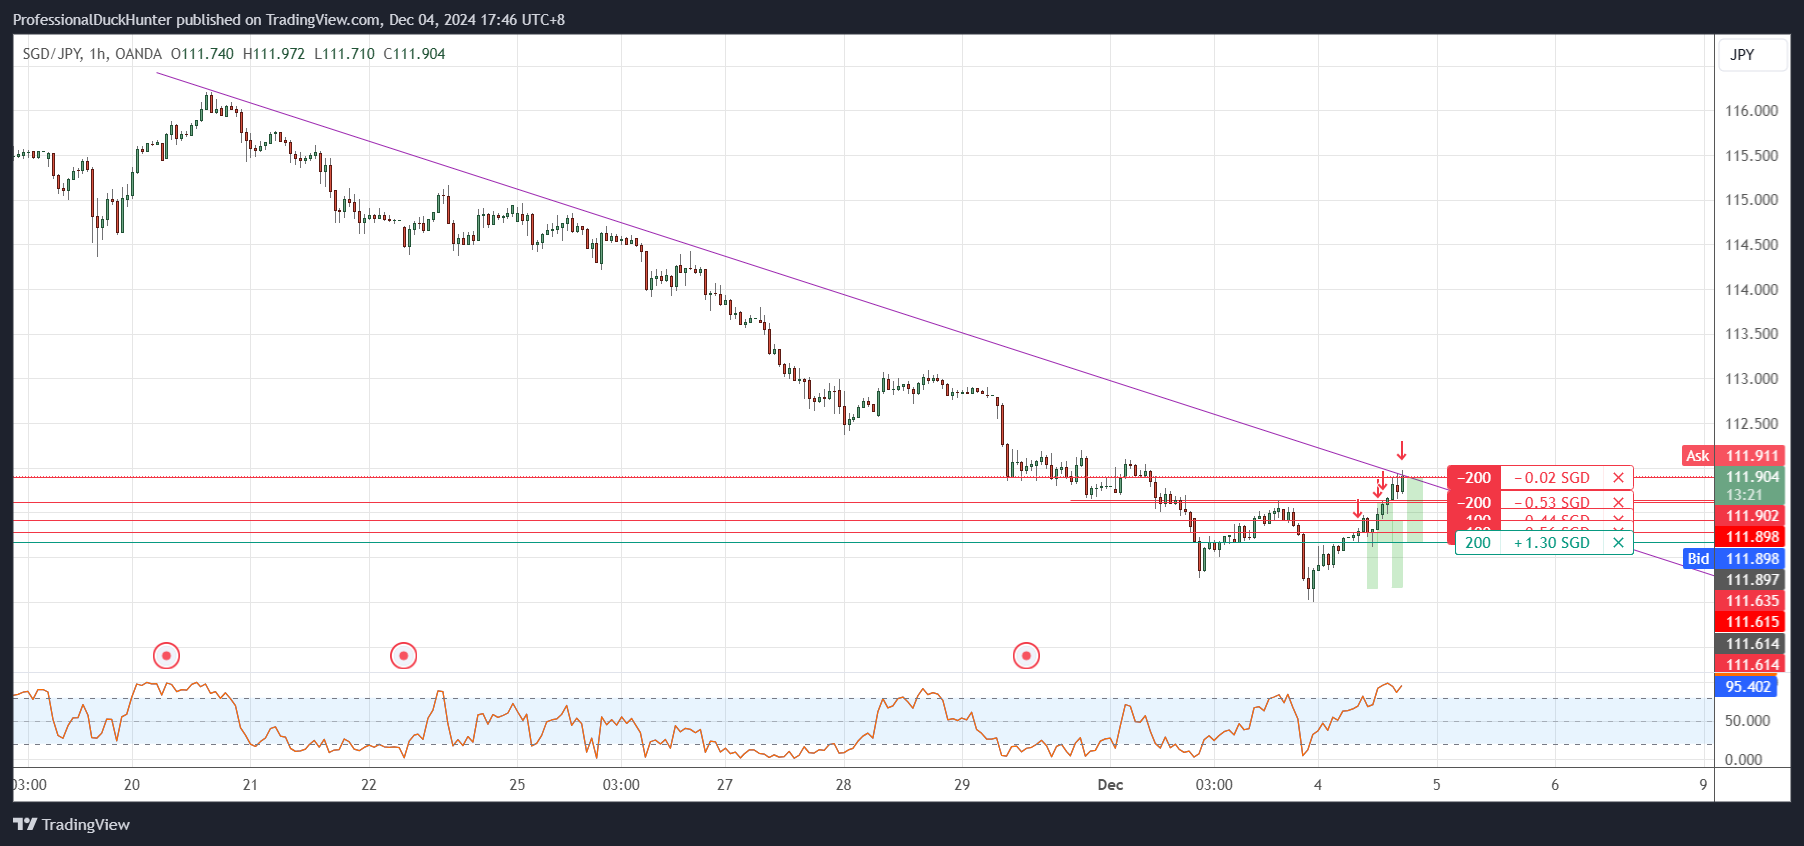The image size is (1804, 846).
Task: Click the 113.000 price axis label
Action: pyautogui.click(x=1751, y=379)
